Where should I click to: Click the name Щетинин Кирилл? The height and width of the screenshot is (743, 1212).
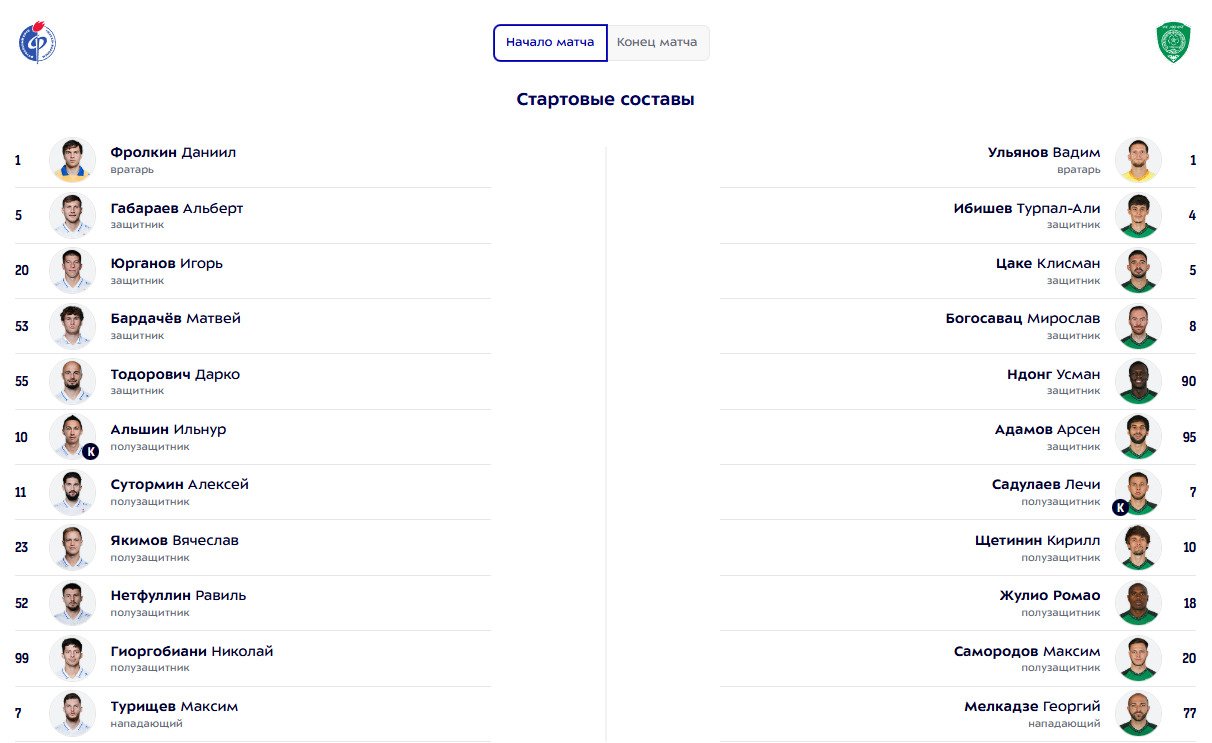click(1038, 540)
